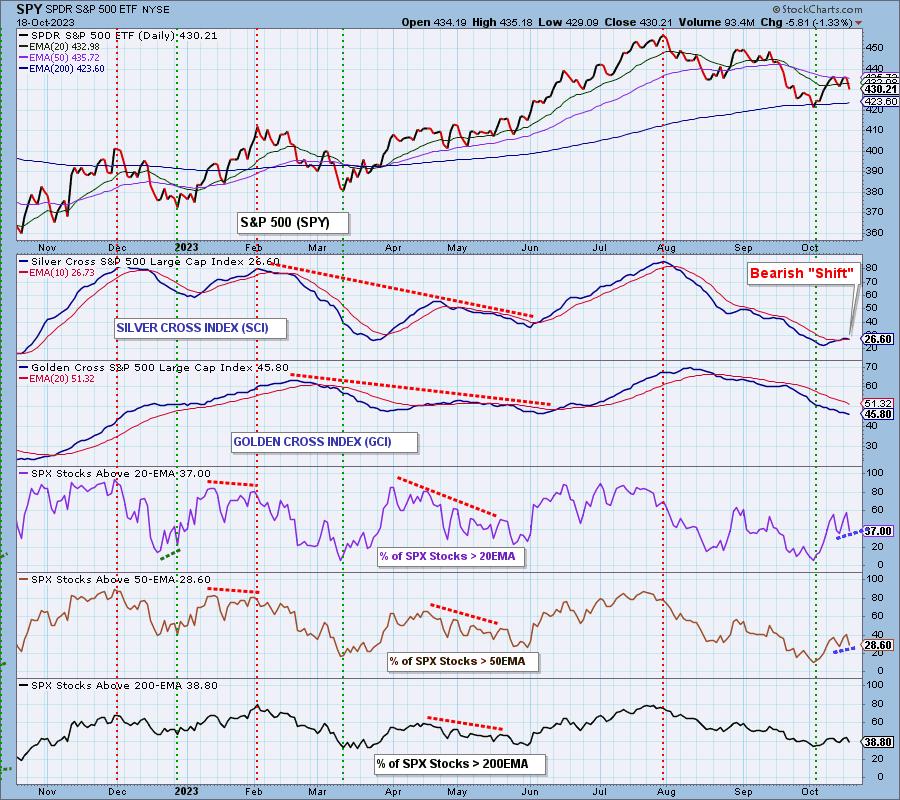Select the "SPX Stocks Above 200-EMA 38.80" legend
900x800 pixels.
(119, 685)
